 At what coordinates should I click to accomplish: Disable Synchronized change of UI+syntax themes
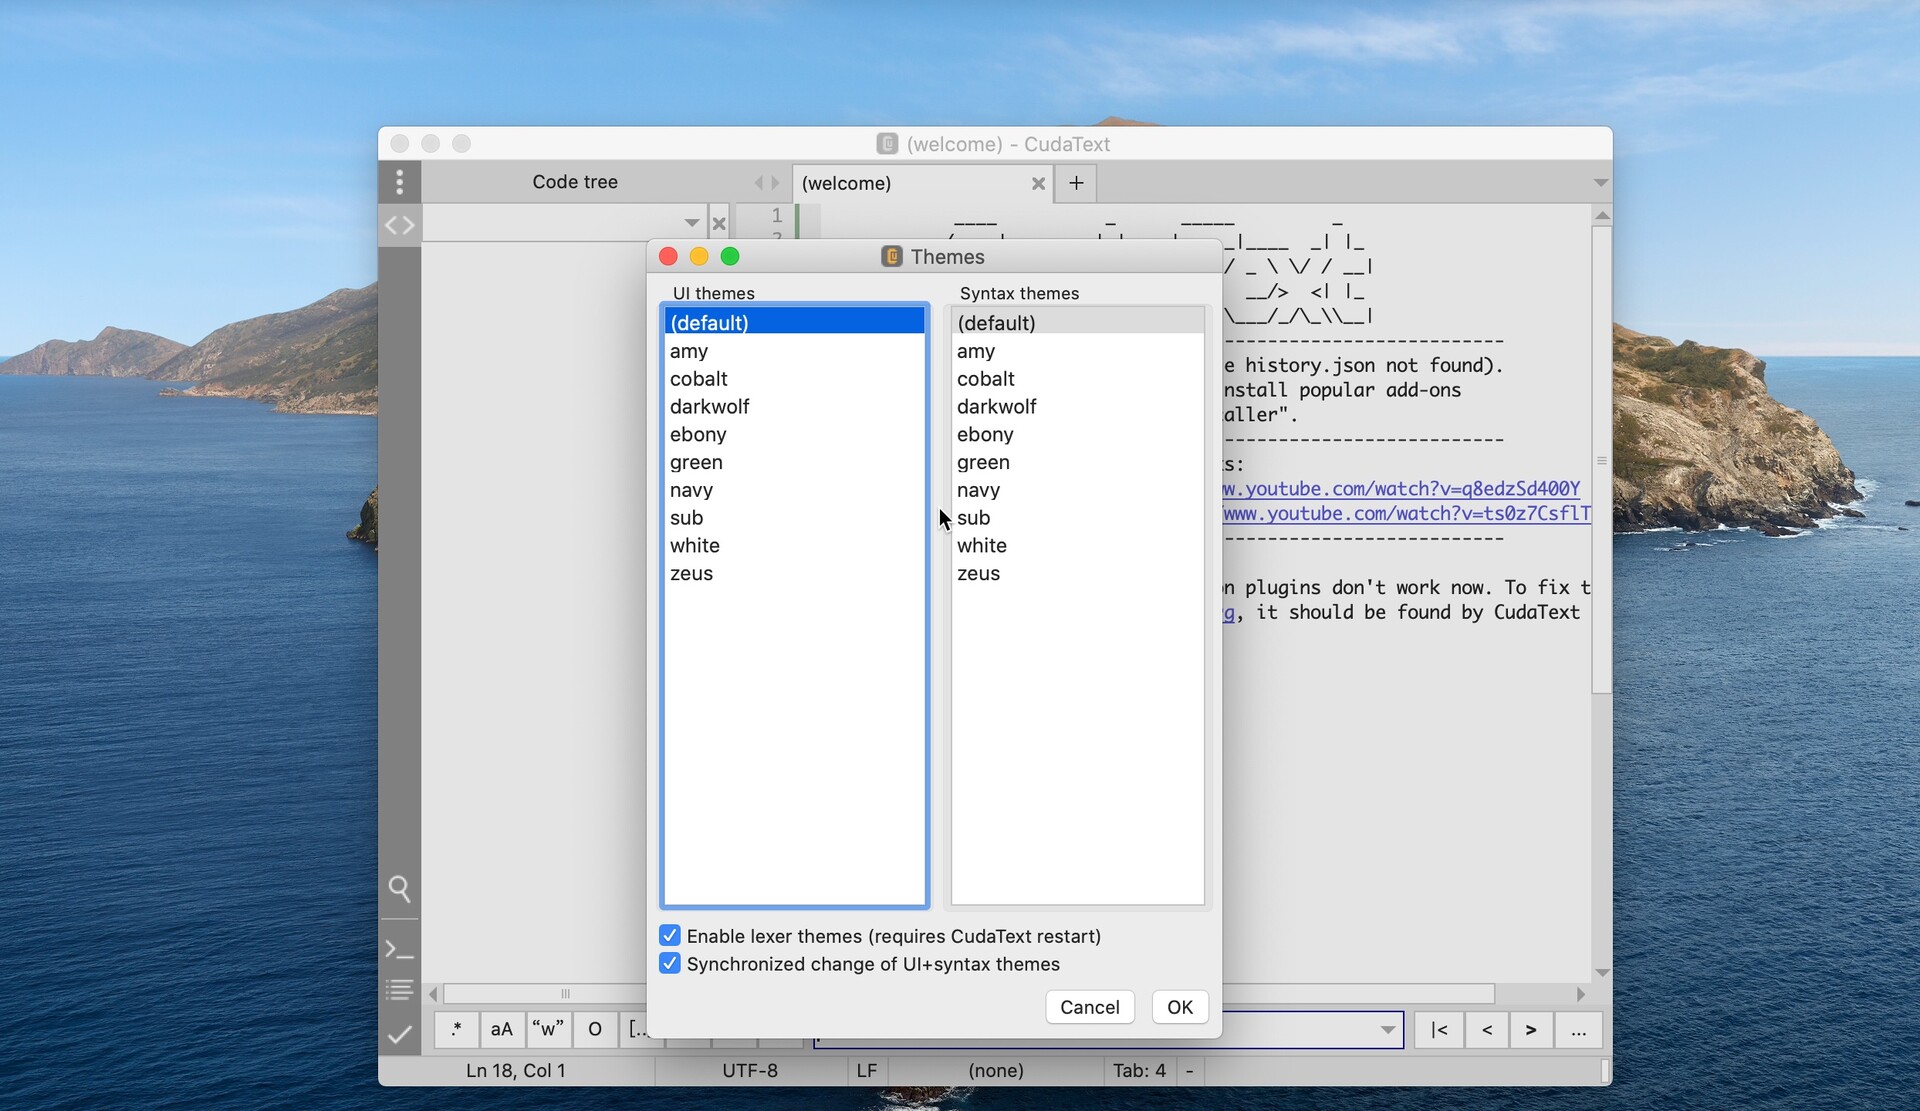pos(670,963)
